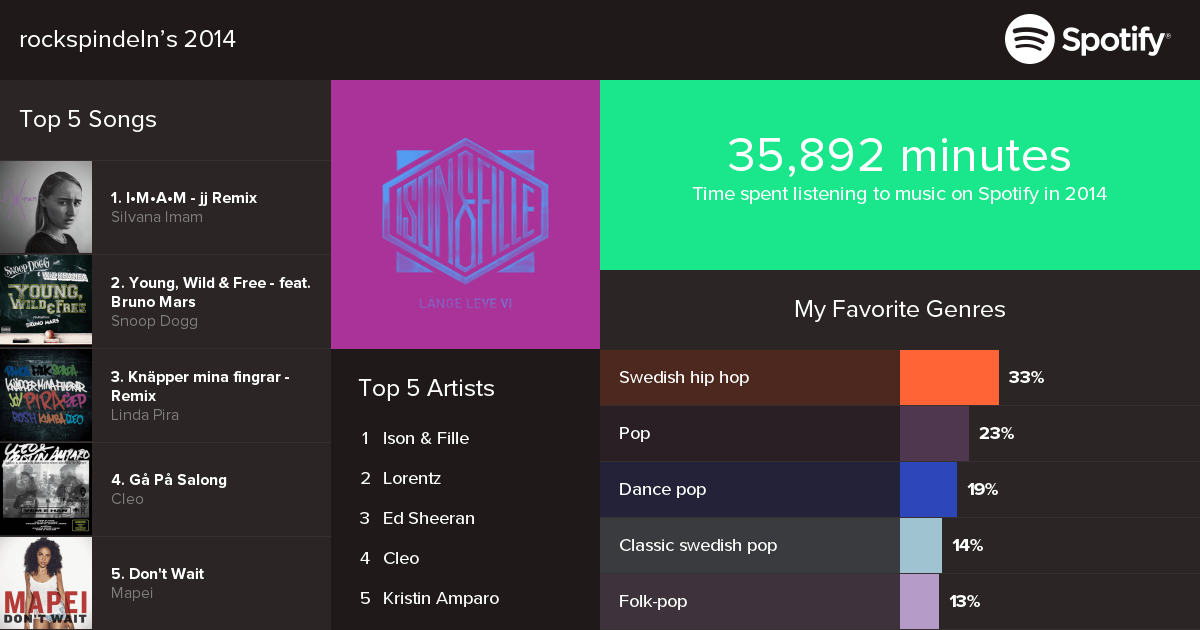Click the lavender Folk-pop bar
Screen dimensions: 1200x630
coord(919,601)
